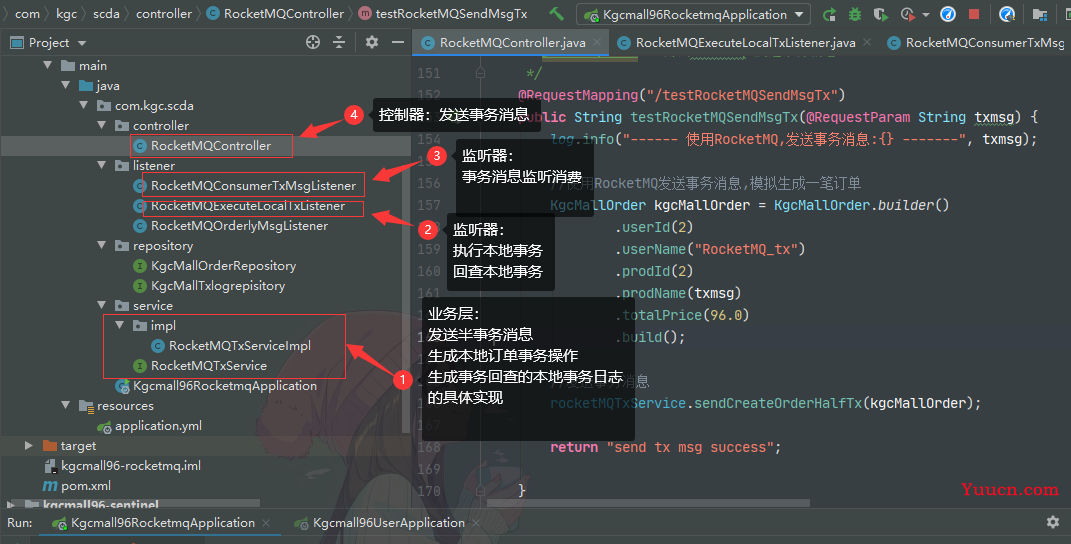Select RocketMQTxService interface in tree

(208, 366)
